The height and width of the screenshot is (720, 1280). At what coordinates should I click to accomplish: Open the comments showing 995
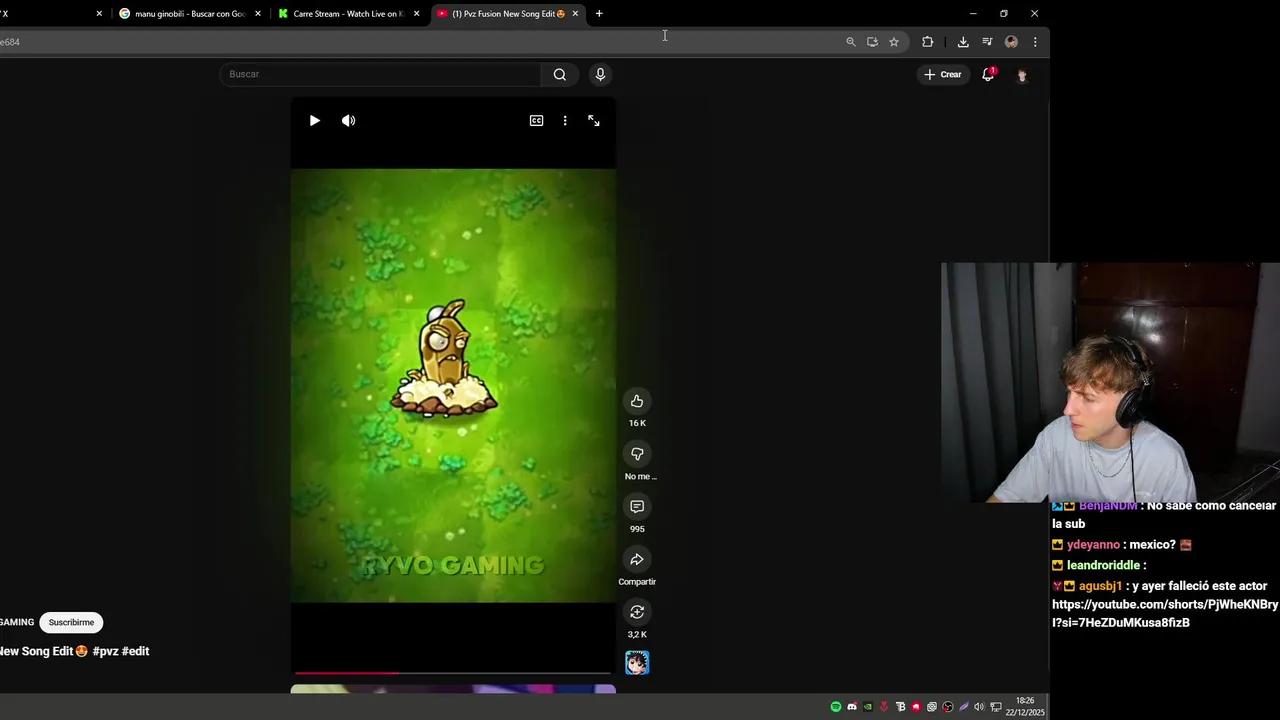[x=637, y=506]
